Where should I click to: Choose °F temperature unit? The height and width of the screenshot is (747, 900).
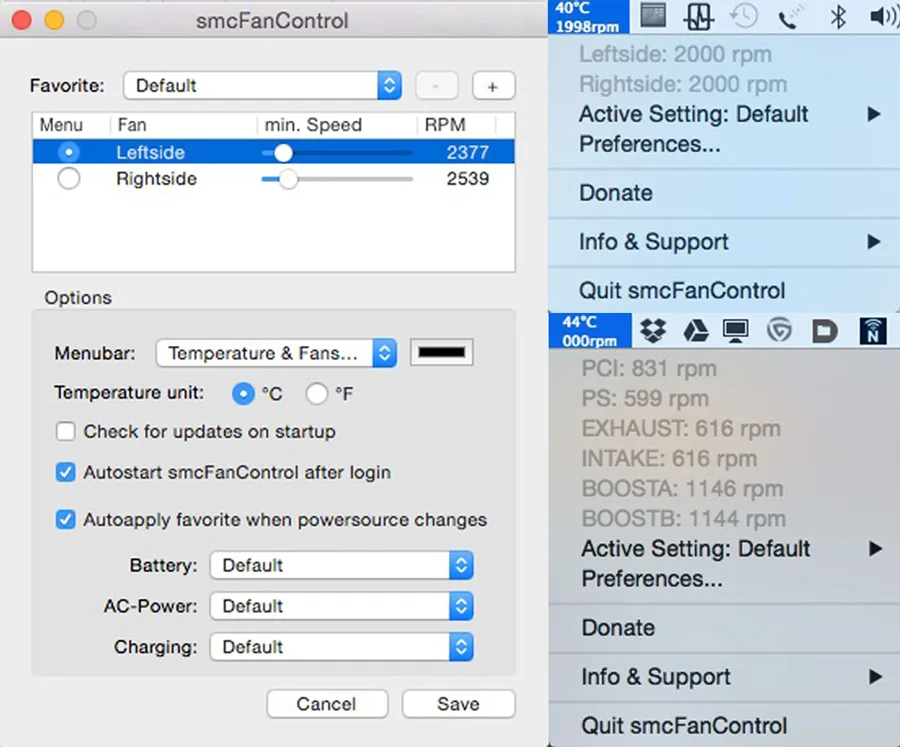pos(317,394)
